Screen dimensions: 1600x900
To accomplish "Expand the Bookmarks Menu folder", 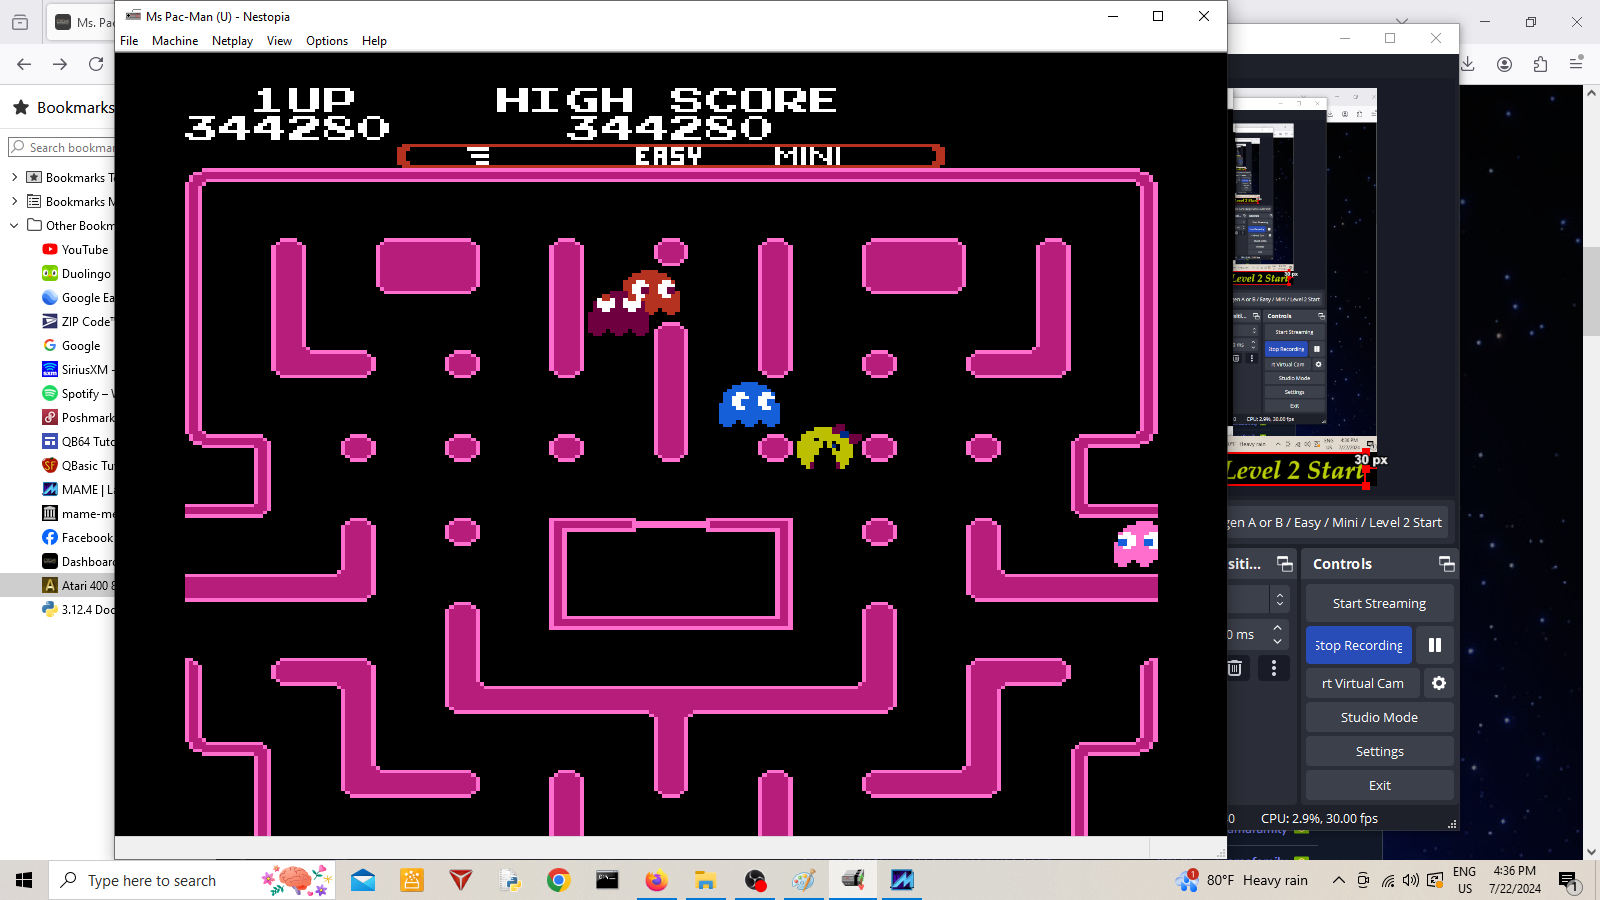I will (x=14, y=202).
